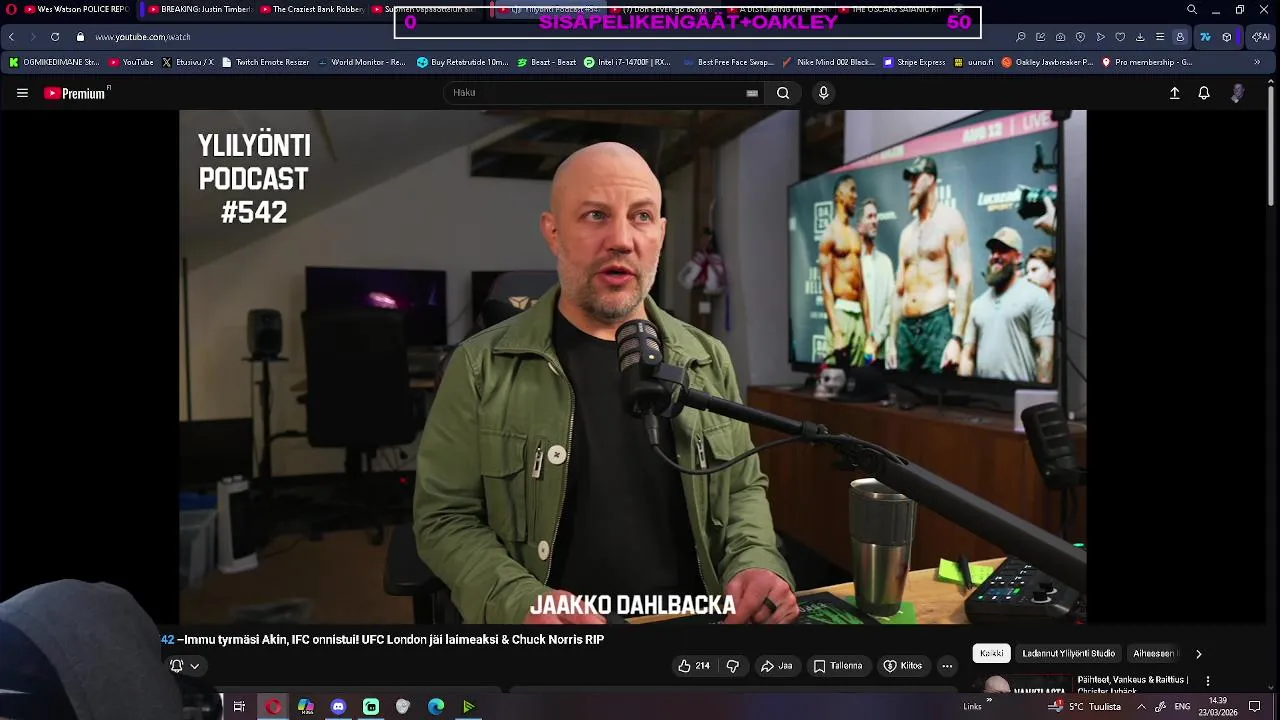Expand subscription options chevron next to bell

click(195, 666)
